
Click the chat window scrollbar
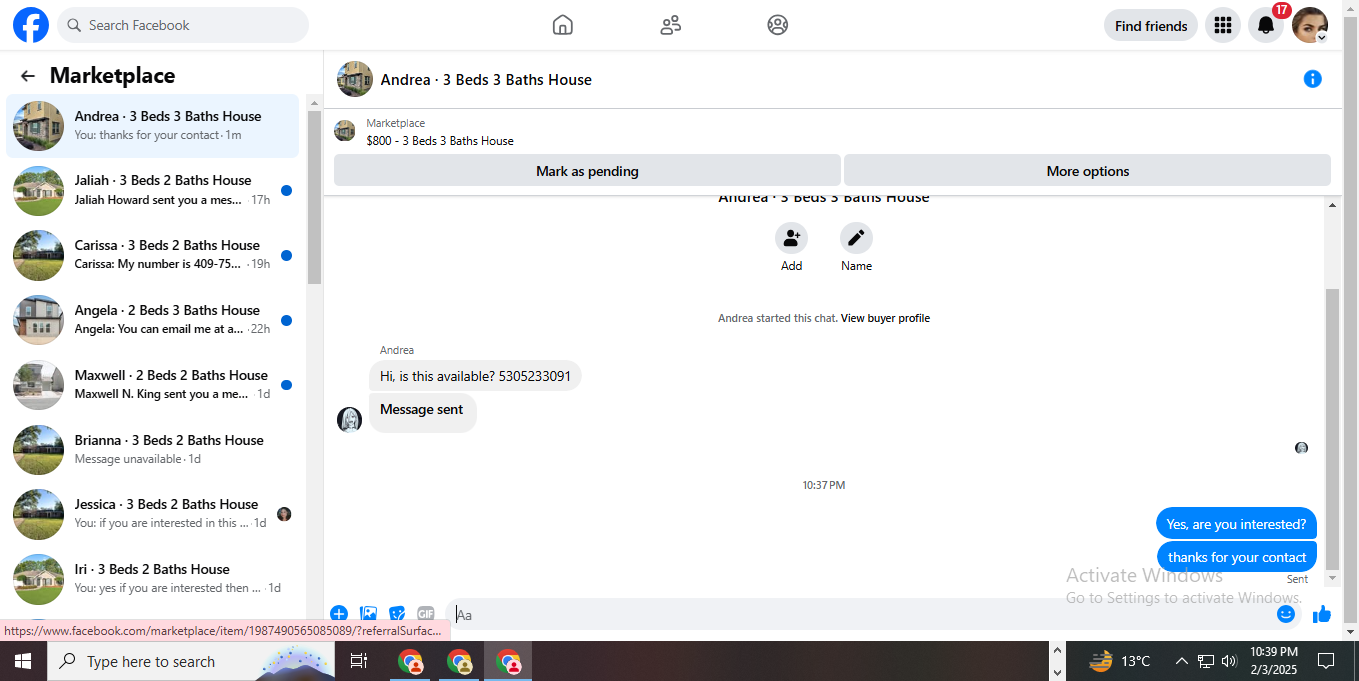tap(1331, 430)
